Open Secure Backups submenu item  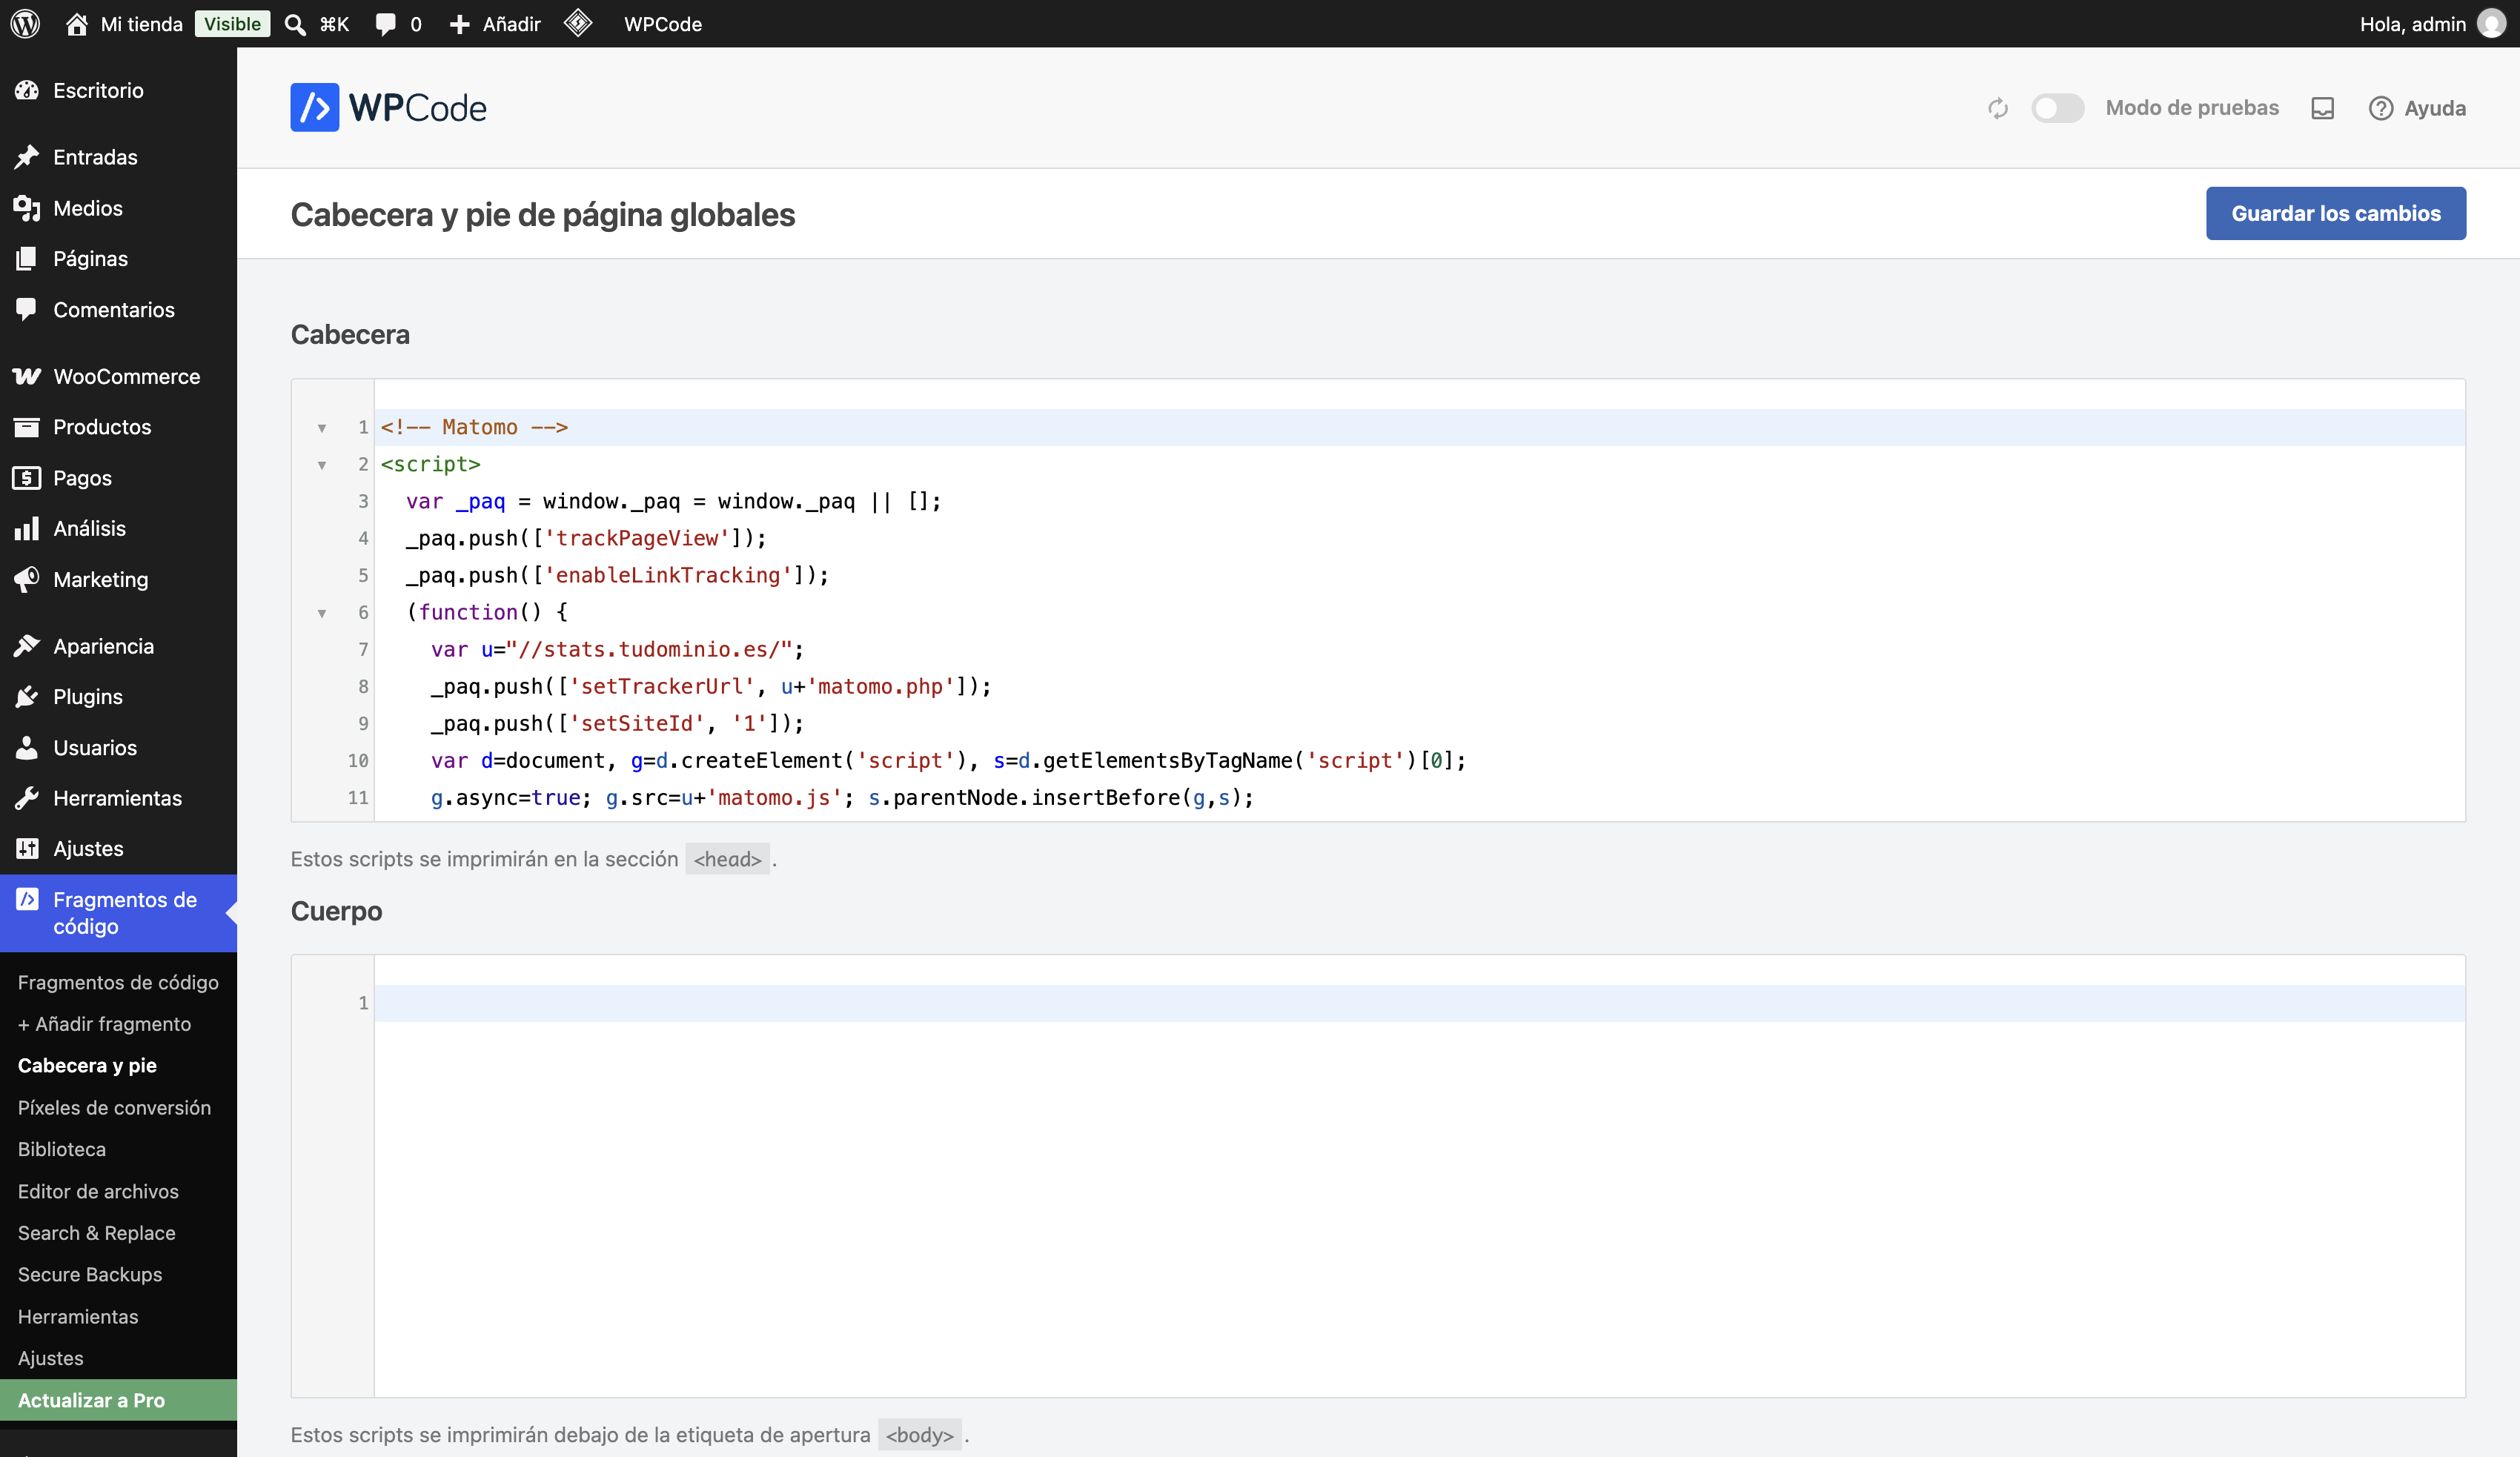pyautogui.click(x=90, y=1274)
